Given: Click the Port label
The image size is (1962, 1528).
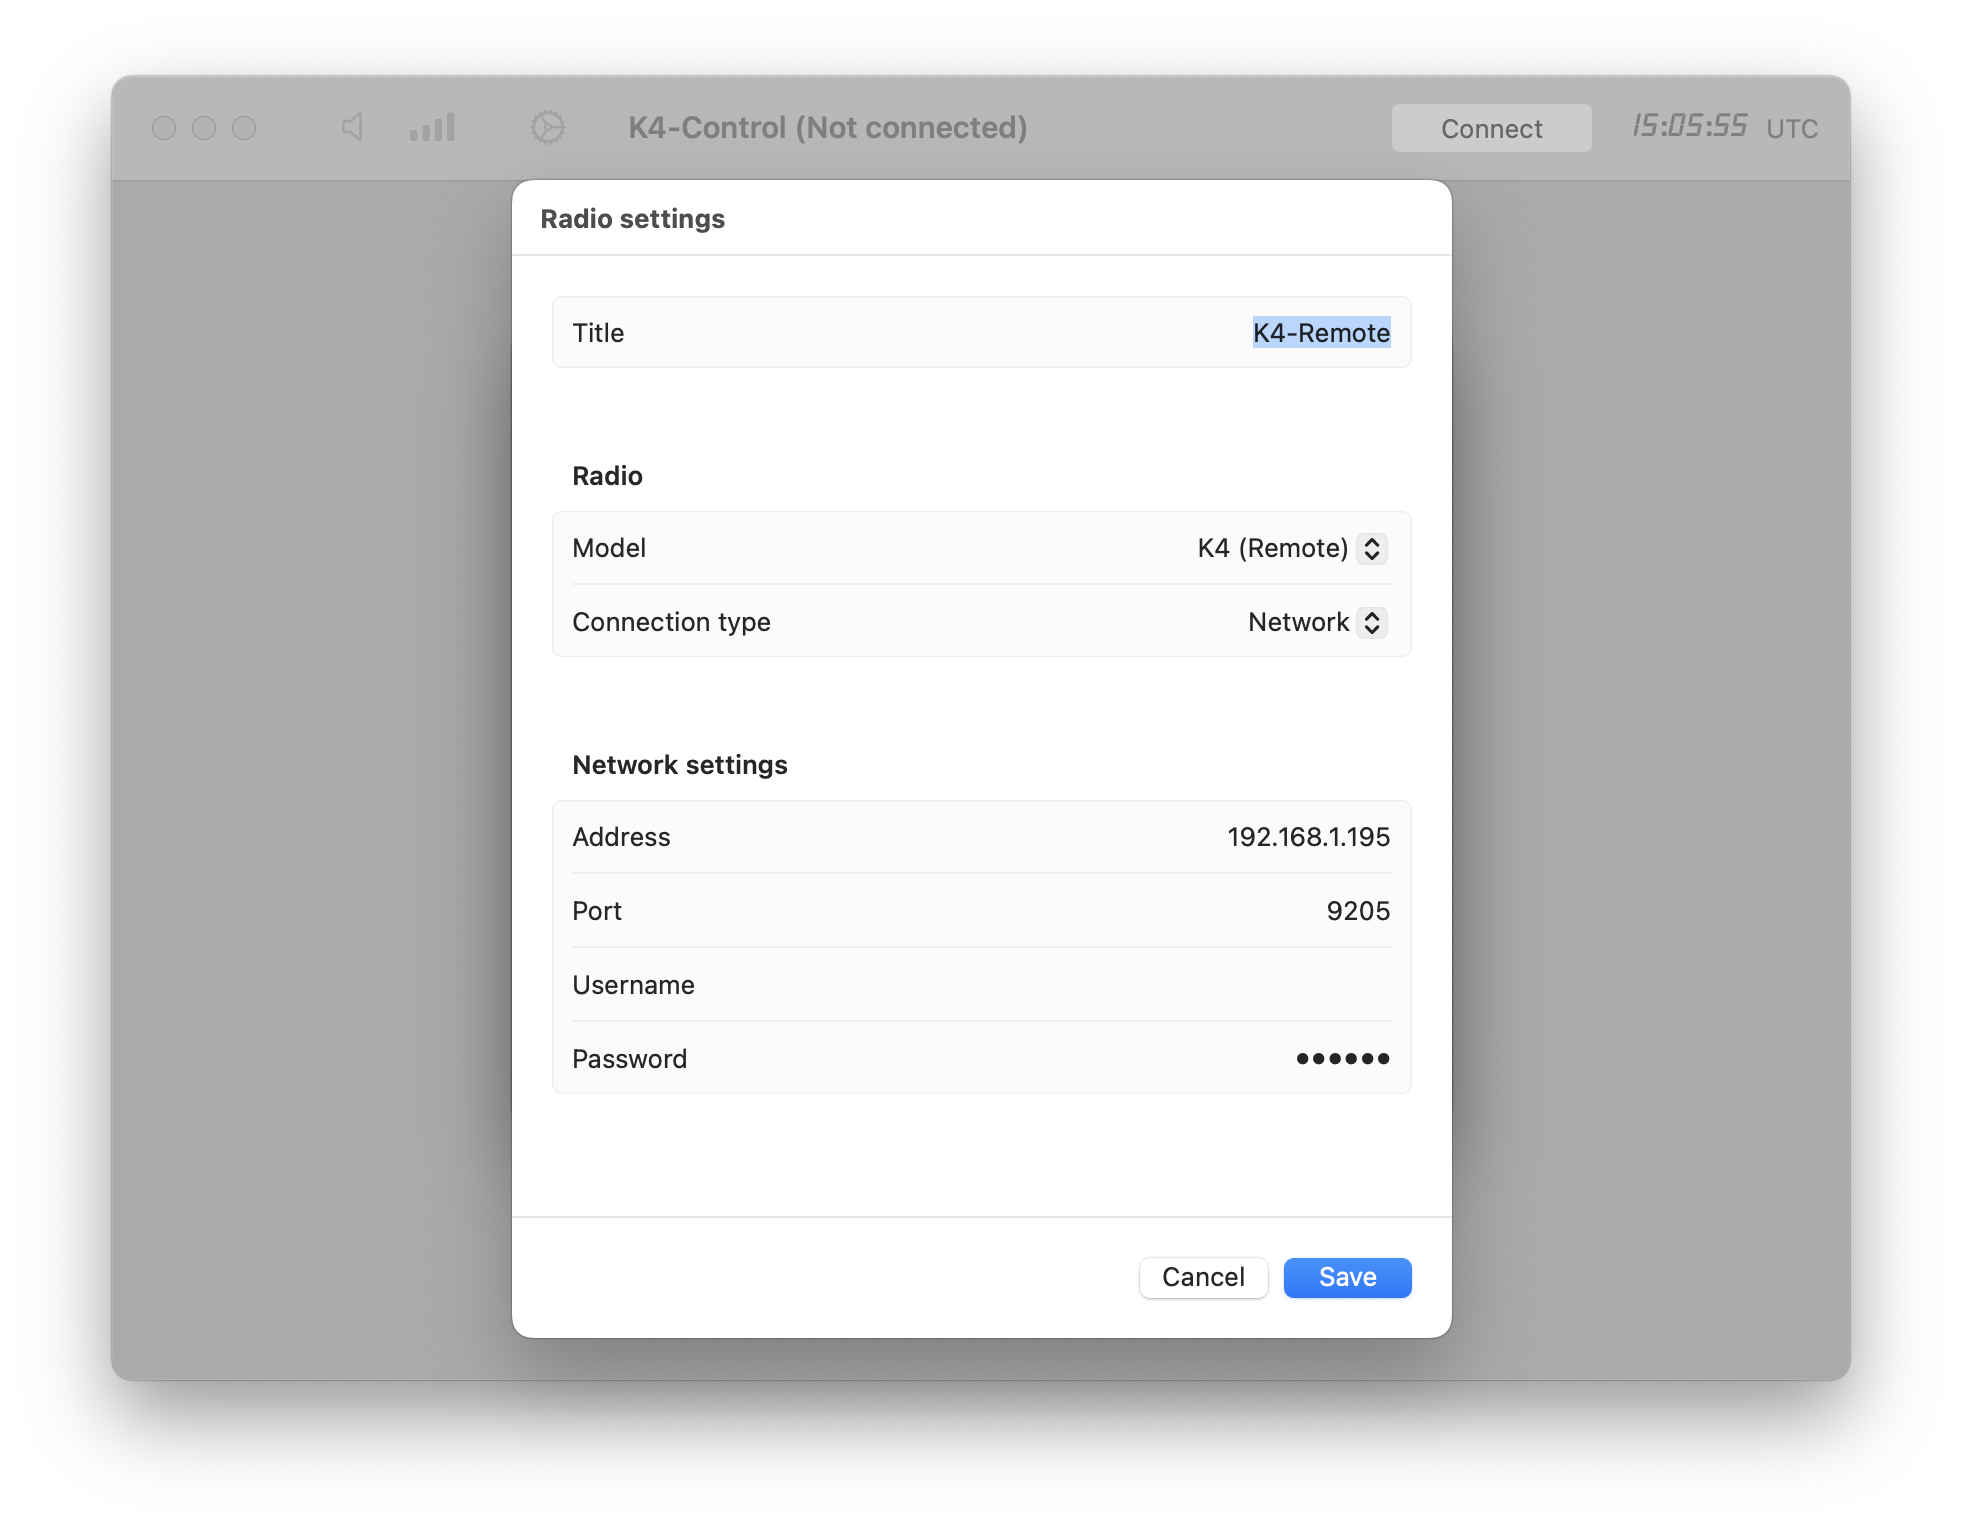Looking at the screenshot, I should 597,911.
